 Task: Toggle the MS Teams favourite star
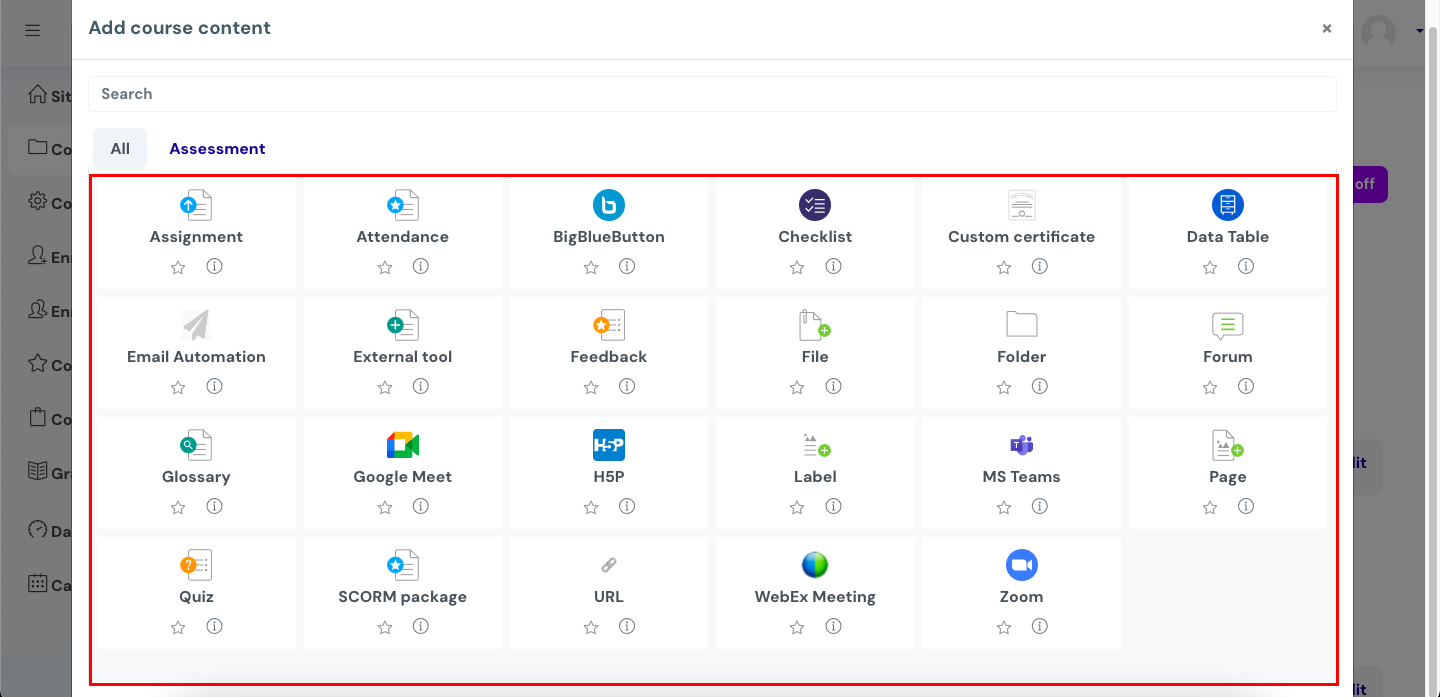click(x=1003, y=507)
